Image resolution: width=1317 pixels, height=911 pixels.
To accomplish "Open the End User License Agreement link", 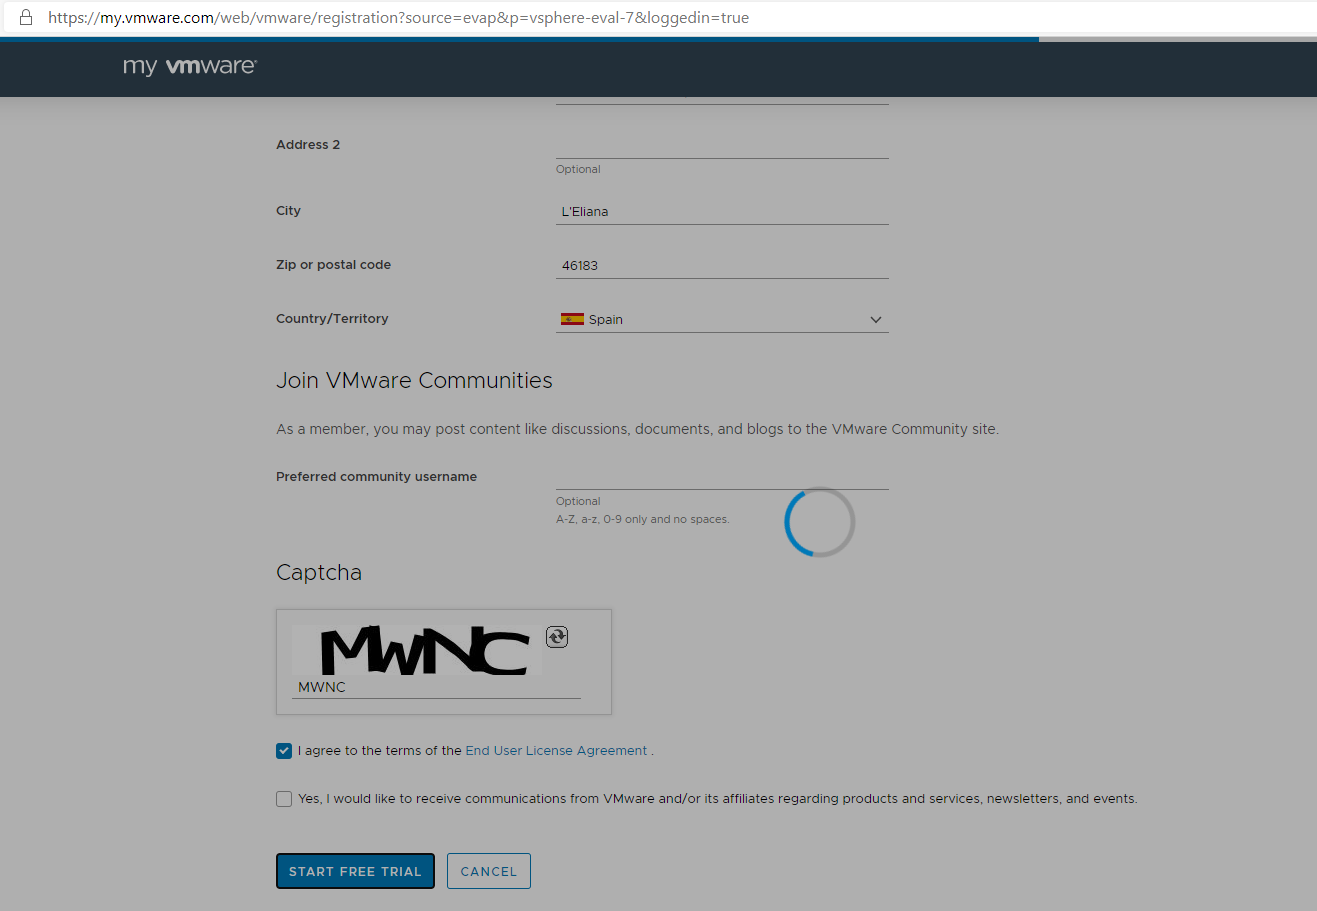I will pyautogui.click(x=556, y=751).
